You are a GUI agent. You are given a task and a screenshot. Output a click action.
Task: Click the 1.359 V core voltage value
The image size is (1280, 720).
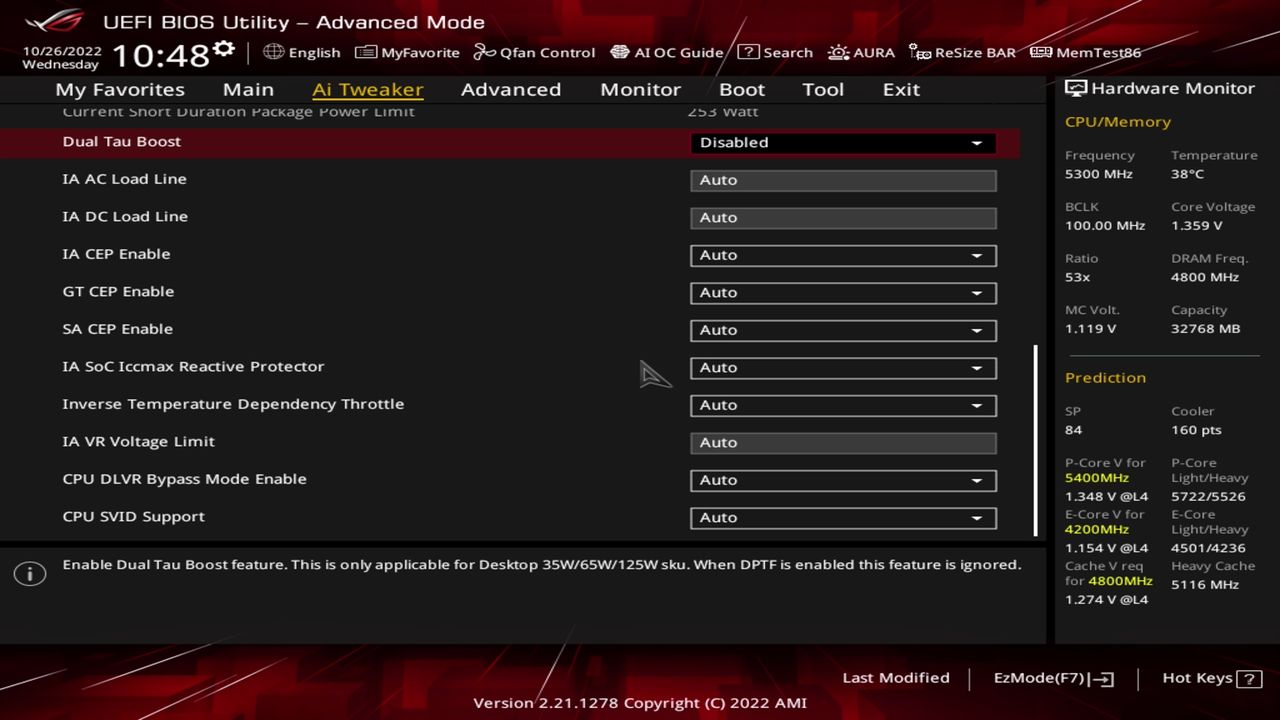coord(1197,226)
